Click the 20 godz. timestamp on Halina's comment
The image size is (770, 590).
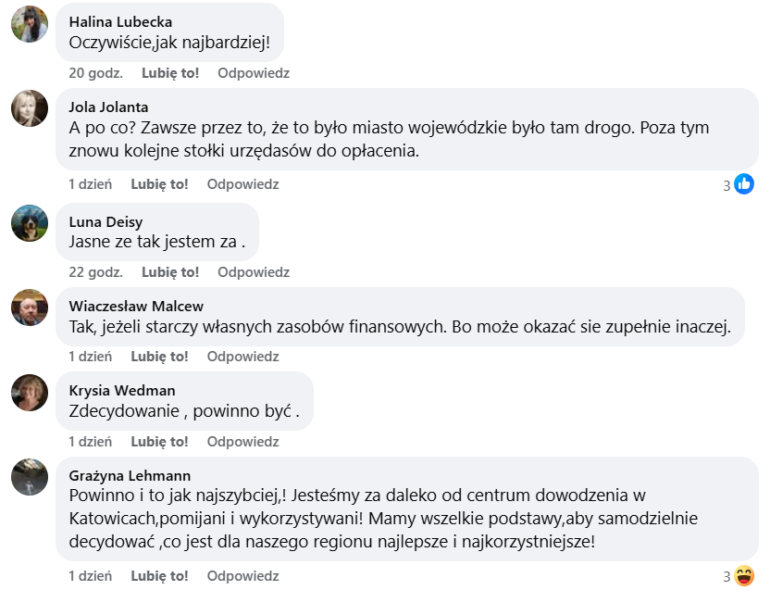95,73
